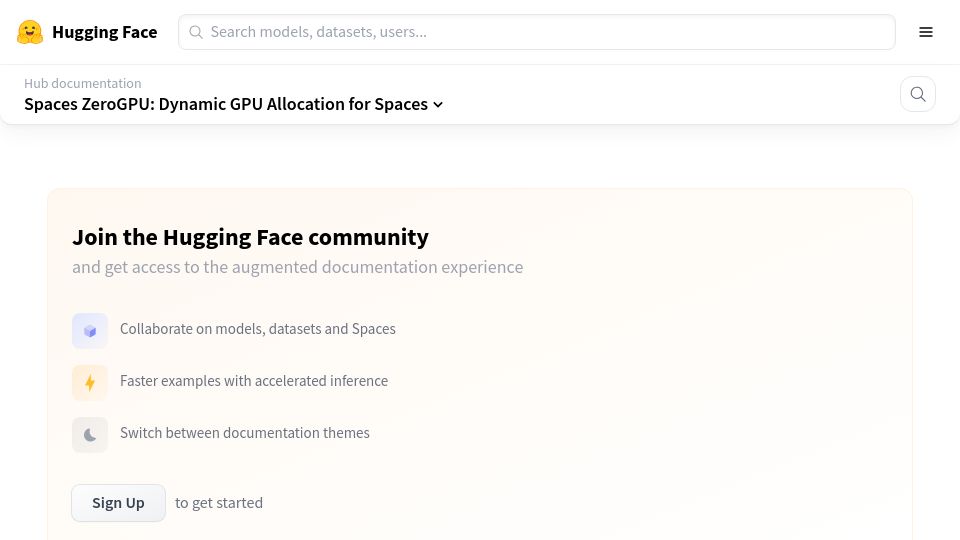Click 'Join the Hugging Face community' heading
The height and width of the screenshot is (540, 960).
point(250,237)
